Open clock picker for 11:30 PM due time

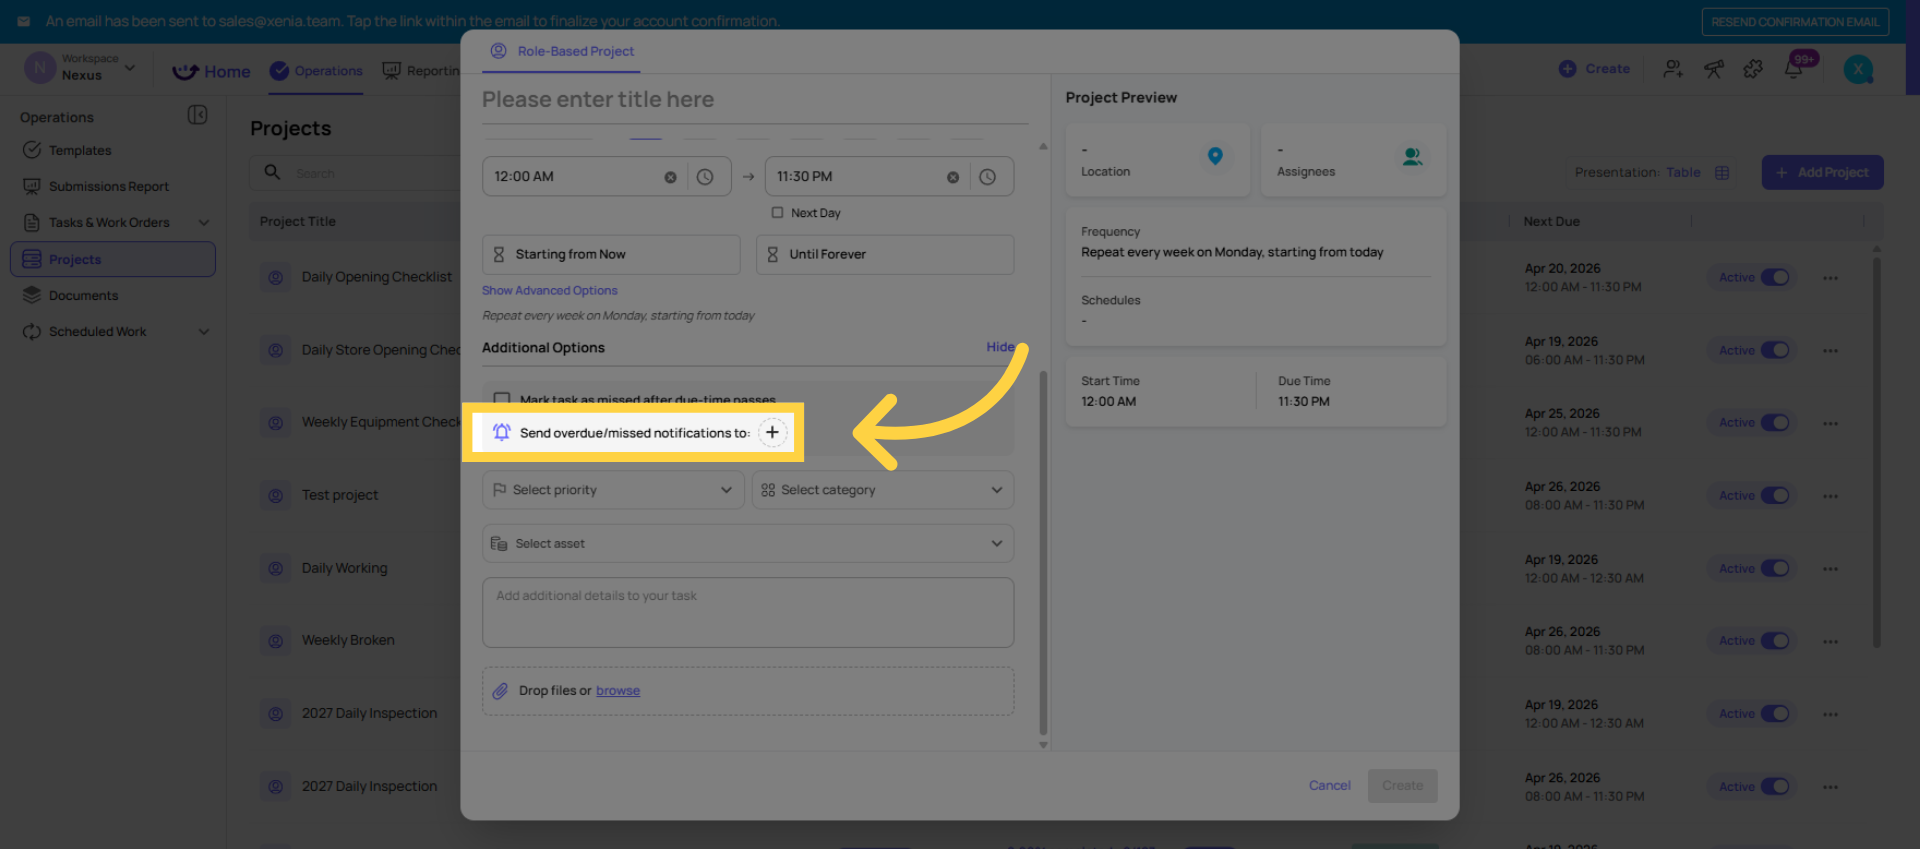click(x=988, y=177)
